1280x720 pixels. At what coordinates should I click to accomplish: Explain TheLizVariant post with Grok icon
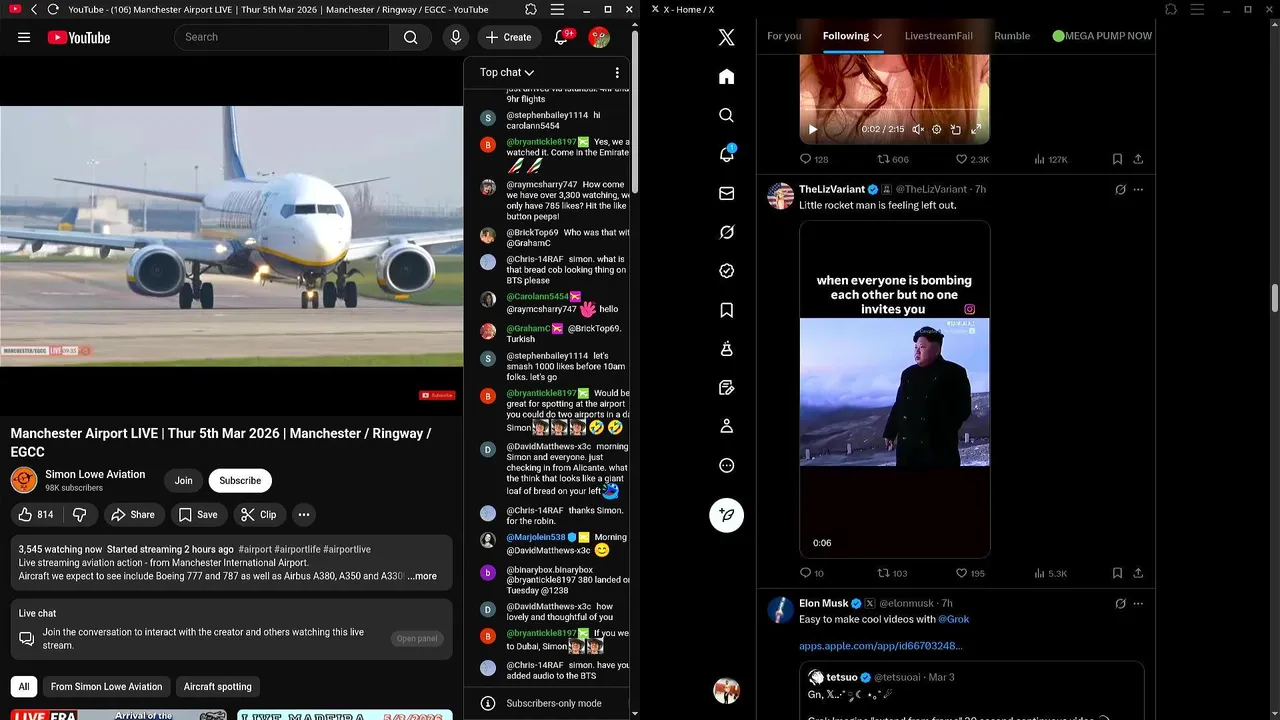(x=1120, y=189)
